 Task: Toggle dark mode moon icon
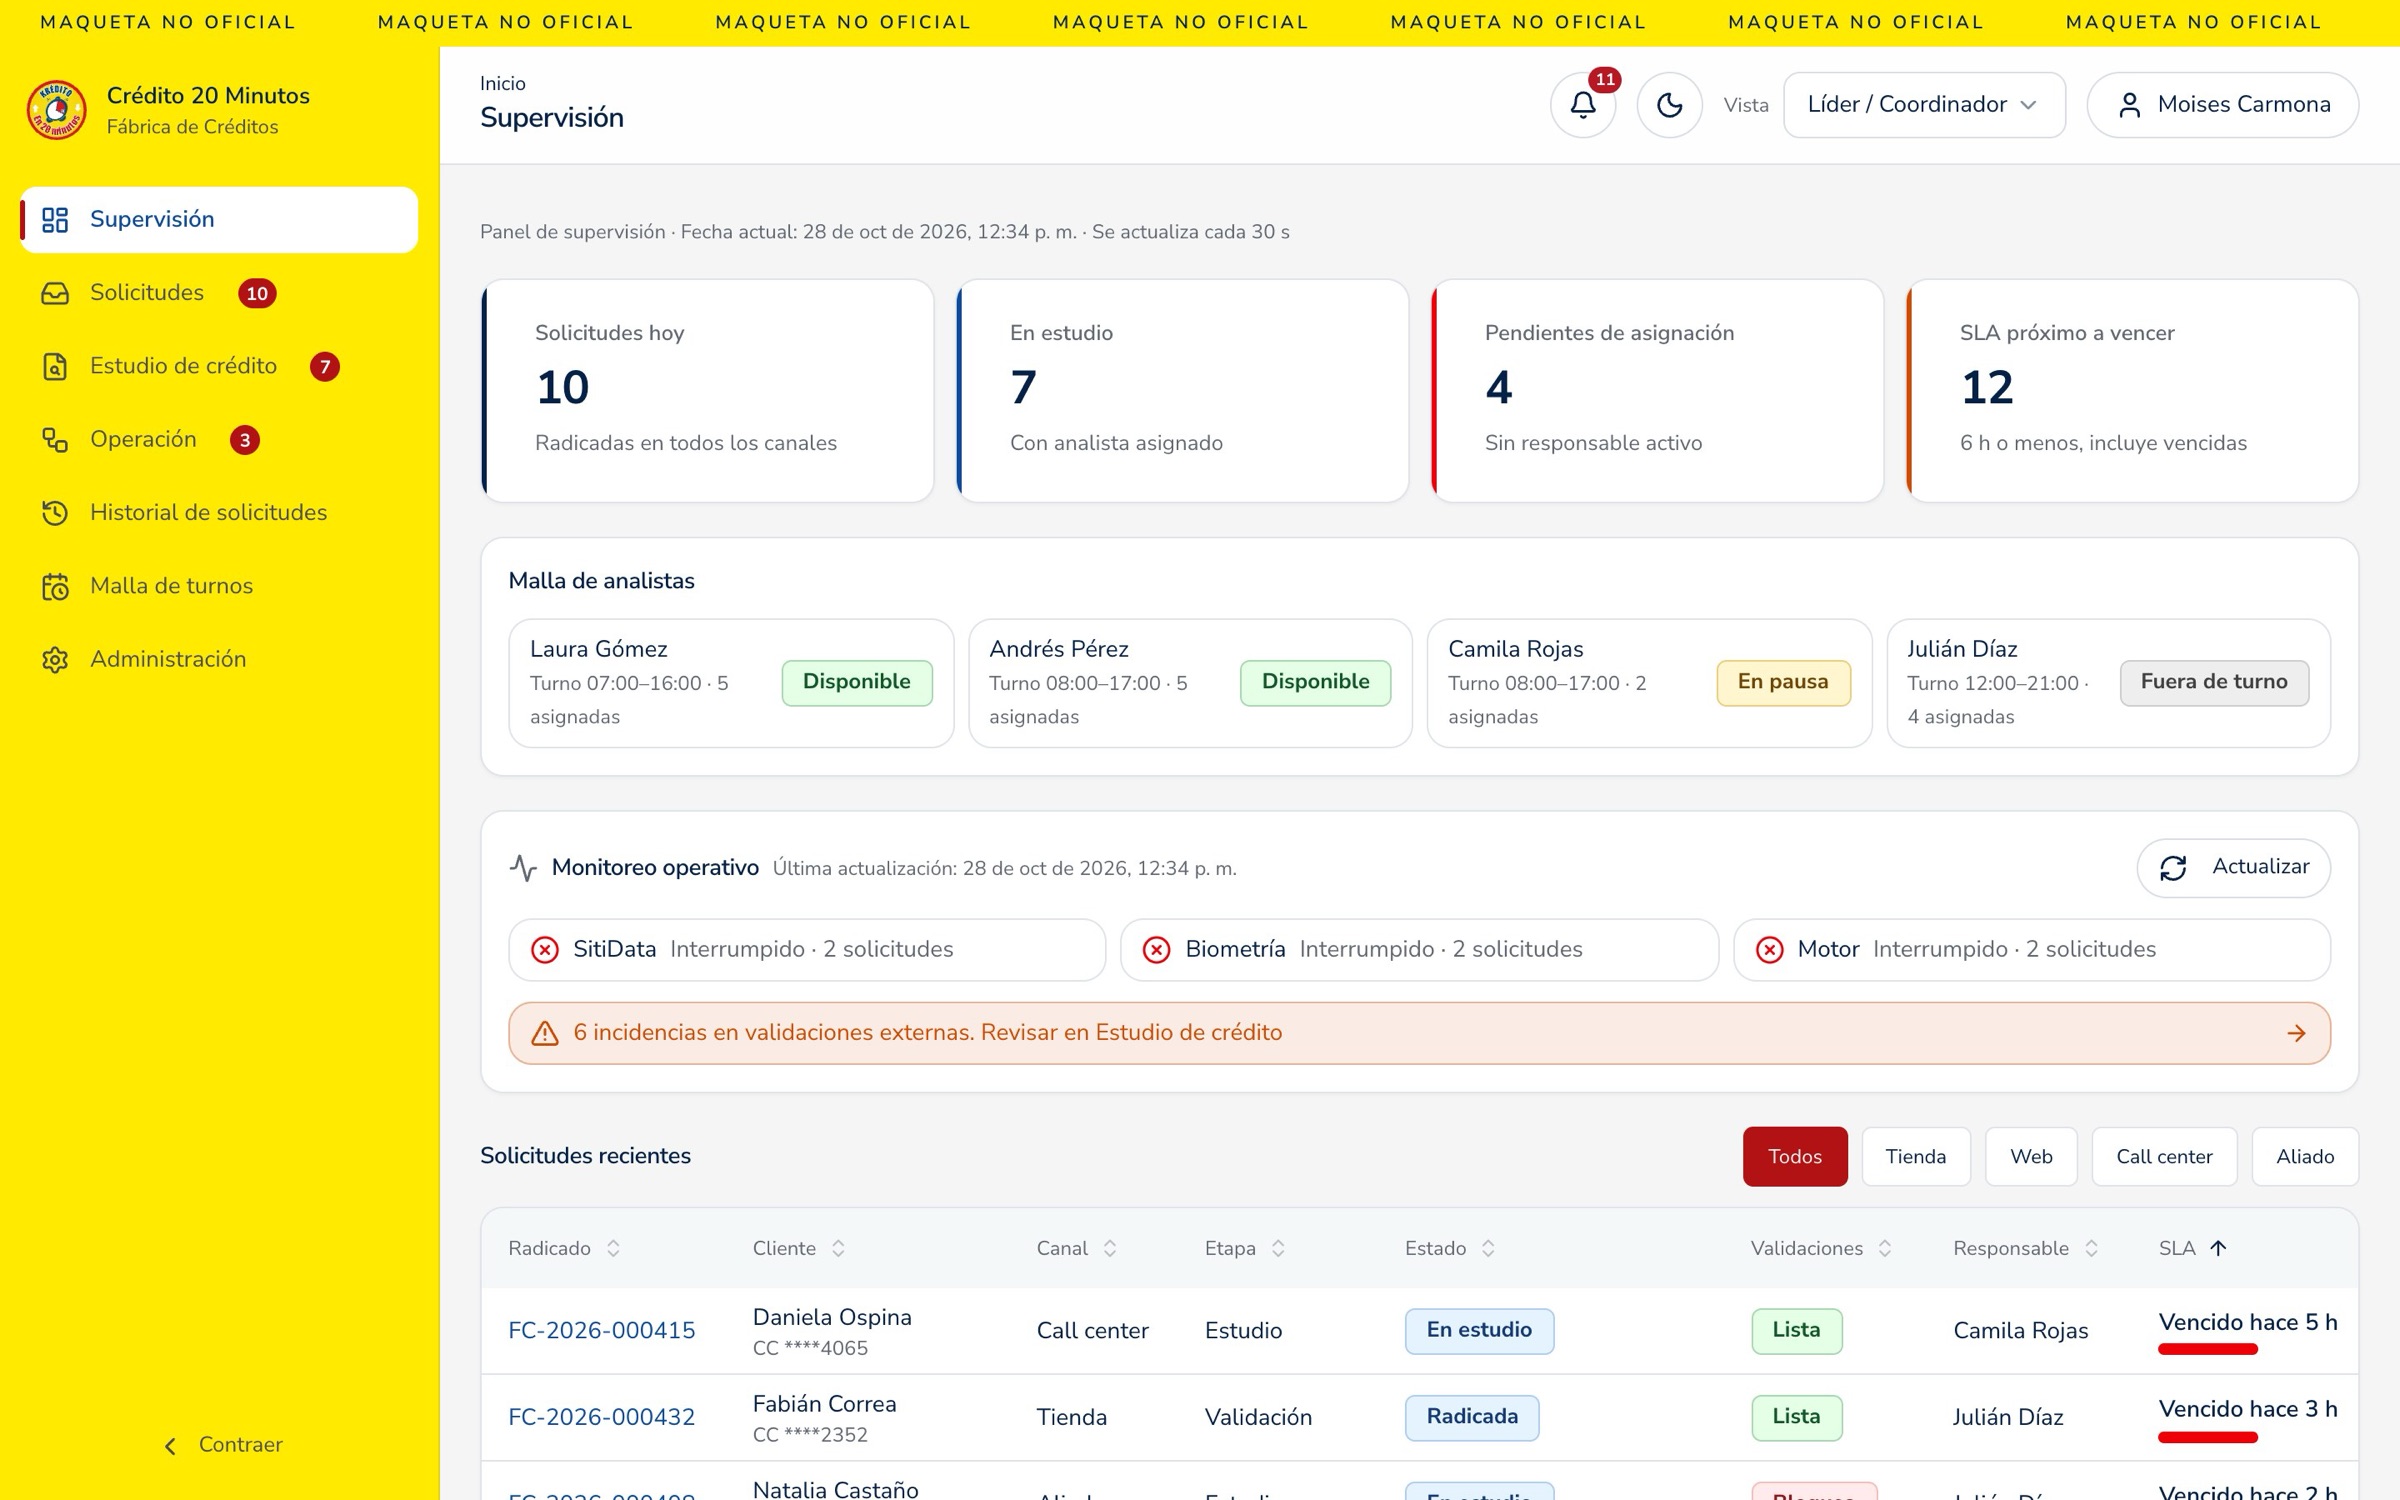1669,105
